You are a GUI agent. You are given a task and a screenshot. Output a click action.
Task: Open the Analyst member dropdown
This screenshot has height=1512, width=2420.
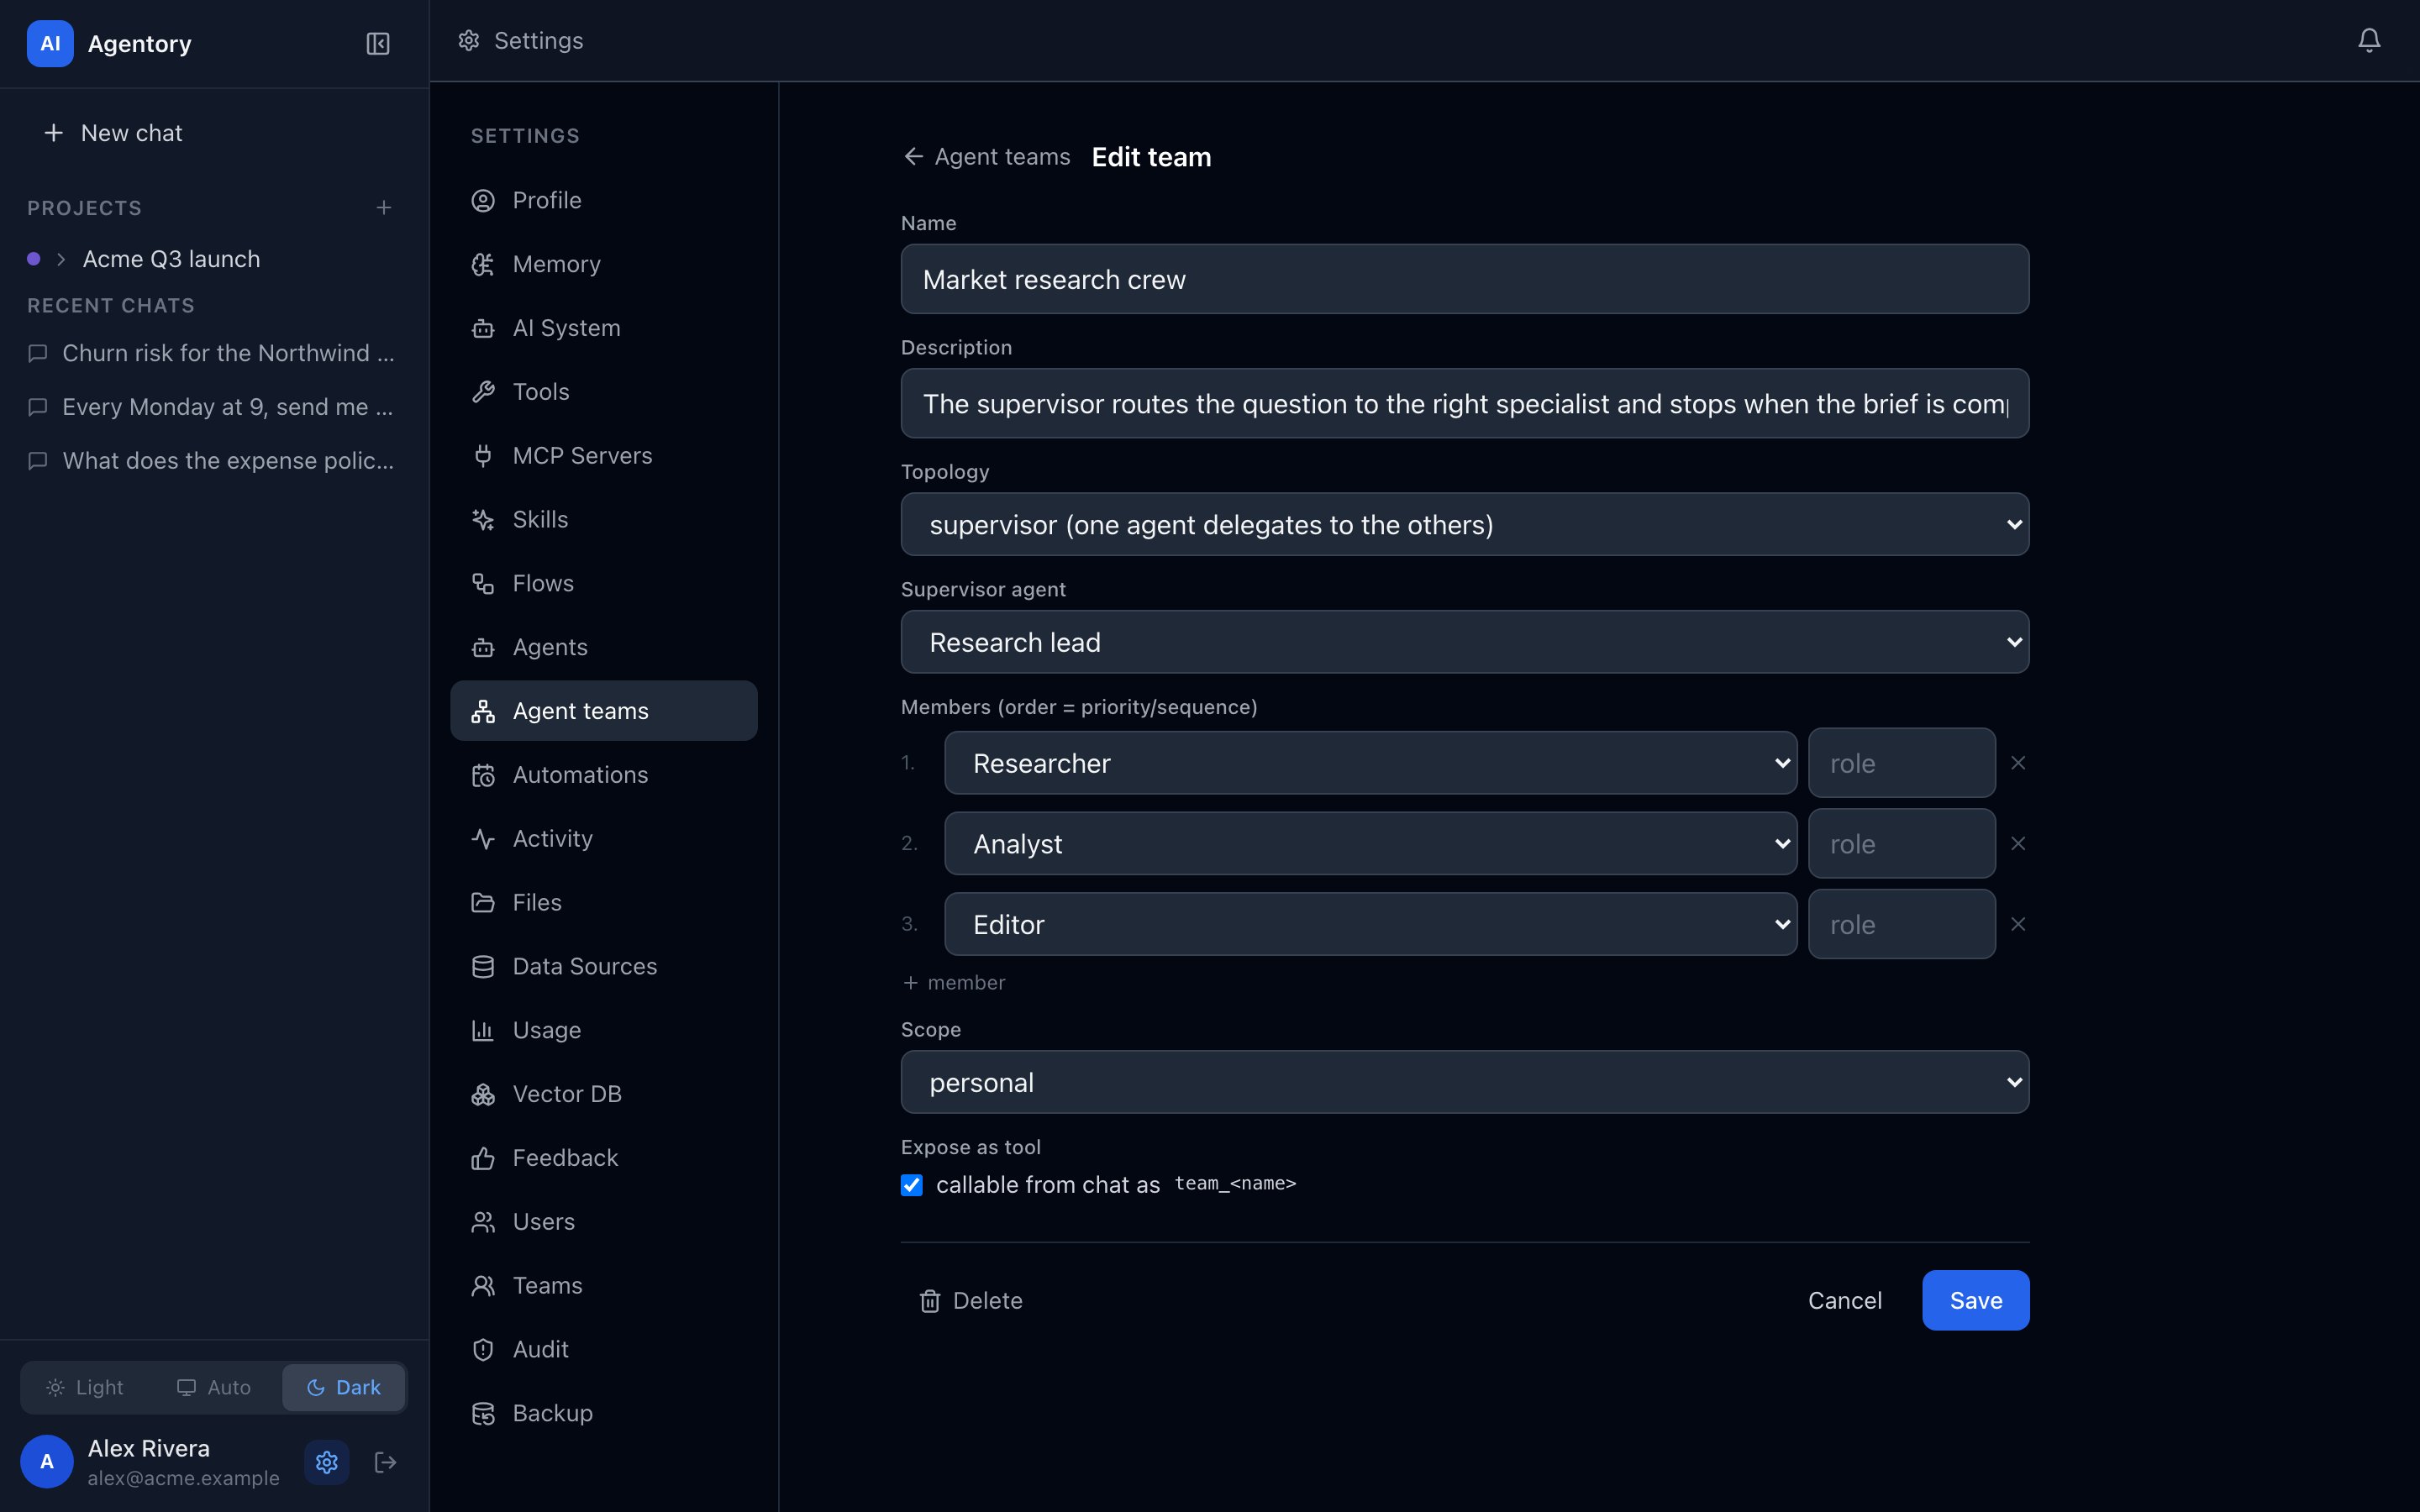[1370, 844]
